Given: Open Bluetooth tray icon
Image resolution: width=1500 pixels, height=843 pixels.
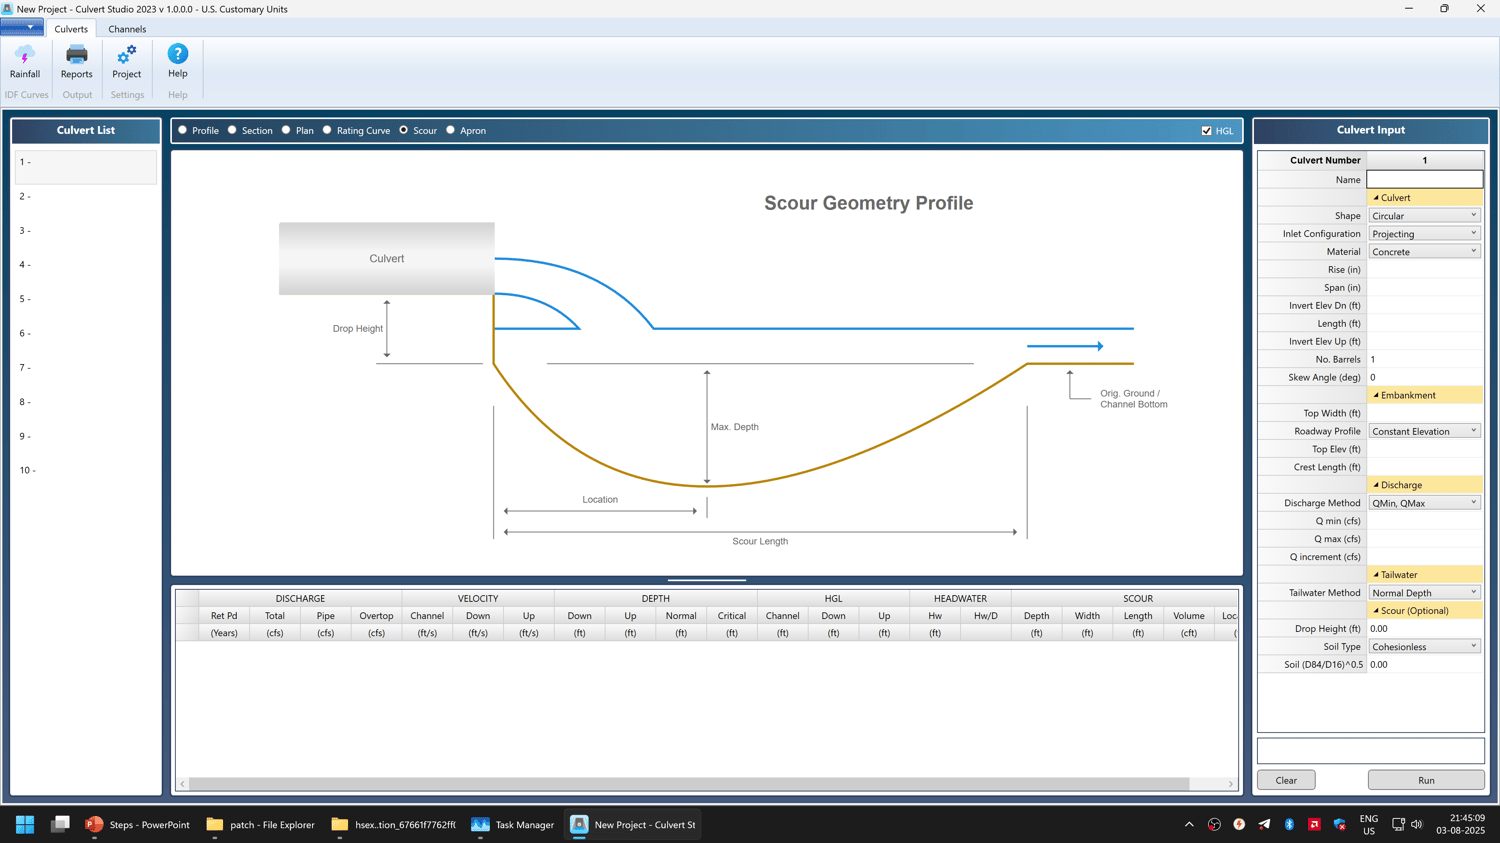Looking at the screenshot, I should 1289,825.
